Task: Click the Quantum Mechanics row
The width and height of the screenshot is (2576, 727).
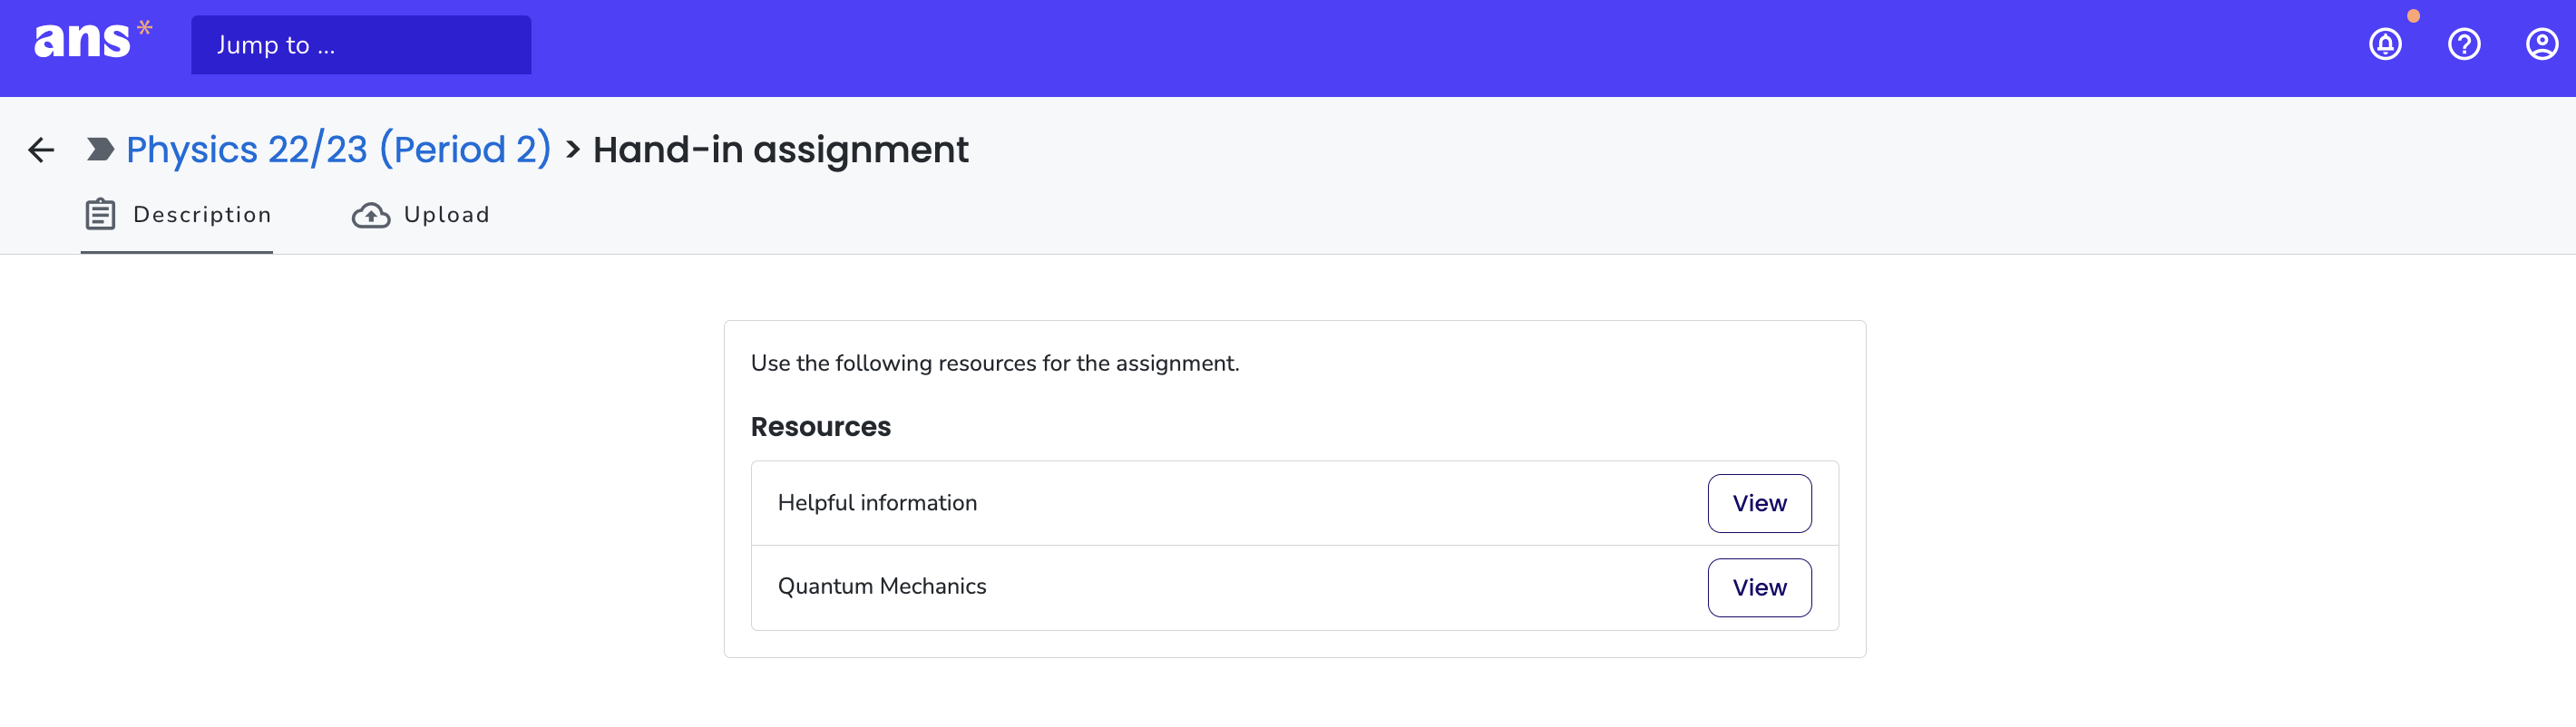Action: click(883, 586)
